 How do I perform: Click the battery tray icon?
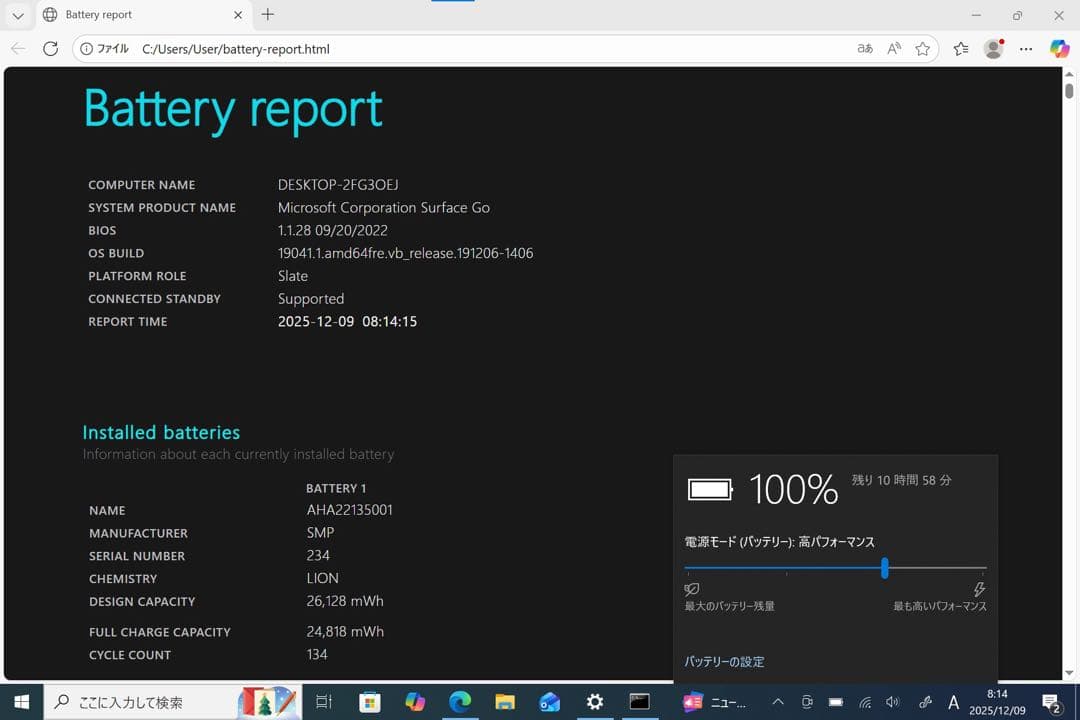(x=835, y=702)
